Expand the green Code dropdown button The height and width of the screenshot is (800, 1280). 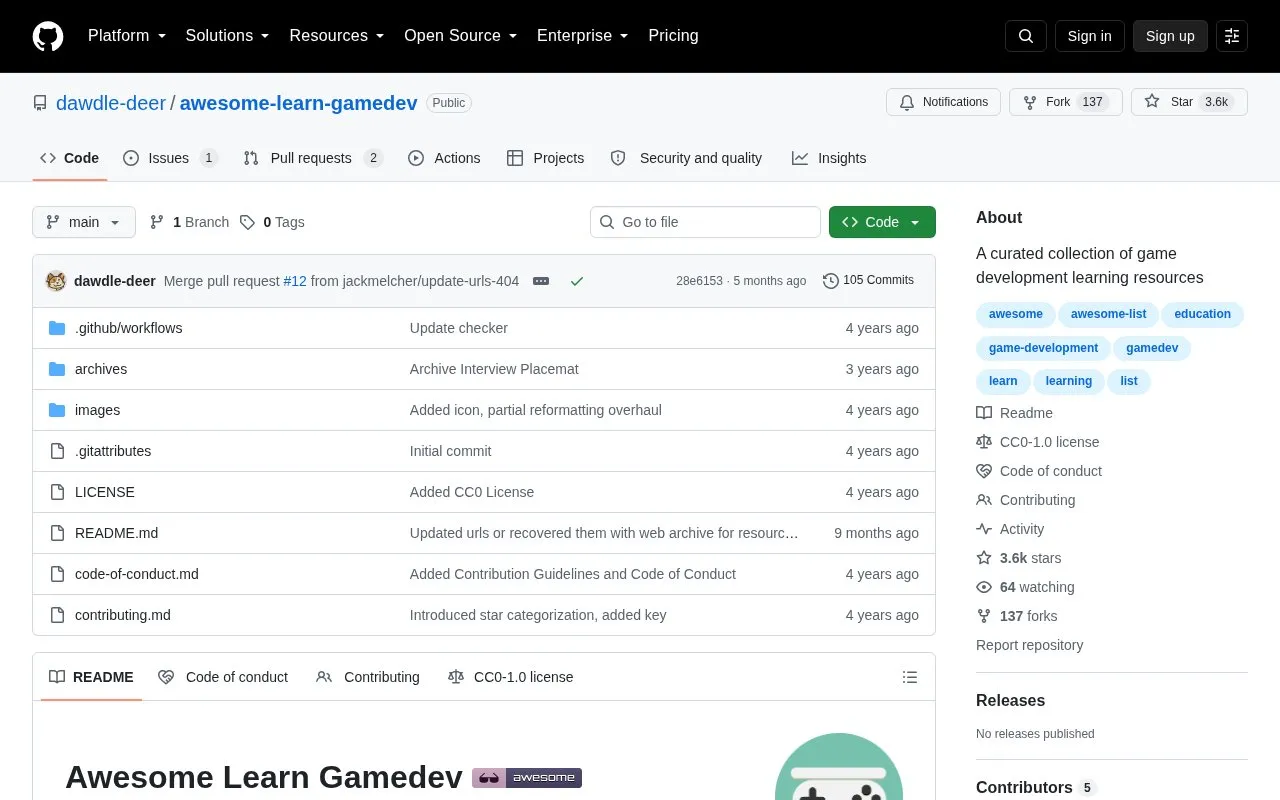pos(882,222)
